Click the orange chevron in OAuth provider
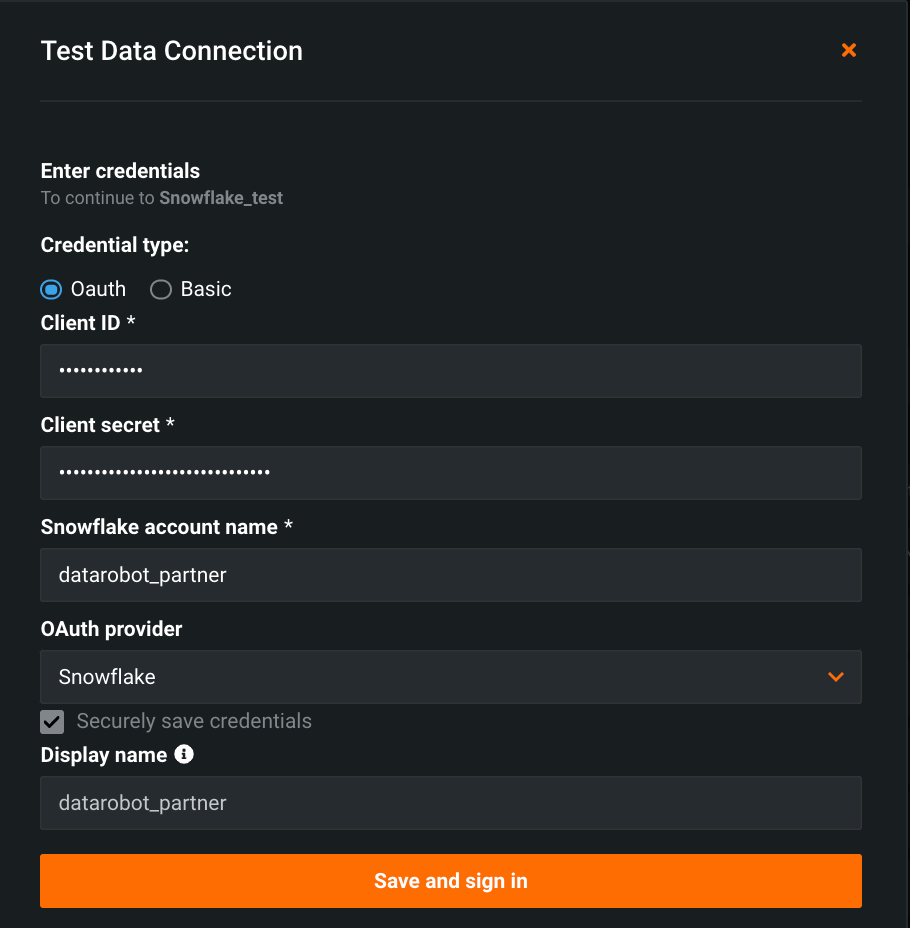Image resolution: width=910 pixels, height=928 pixels. tap(836, 677)
